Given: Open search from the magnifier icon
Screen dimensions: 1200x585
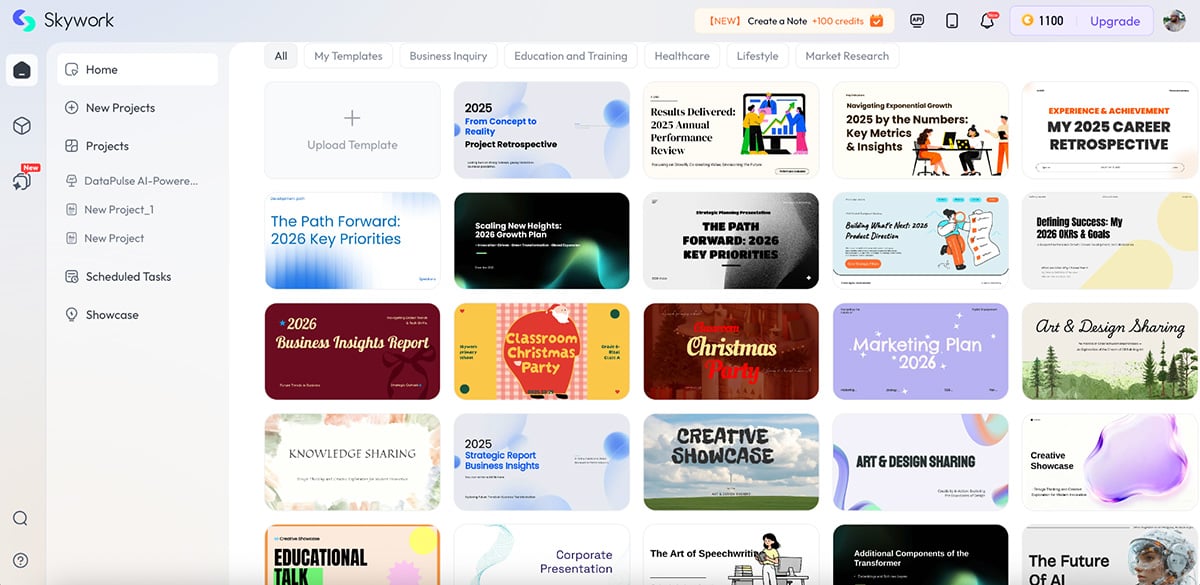Looking at the screenshot, I should [21, 518].
